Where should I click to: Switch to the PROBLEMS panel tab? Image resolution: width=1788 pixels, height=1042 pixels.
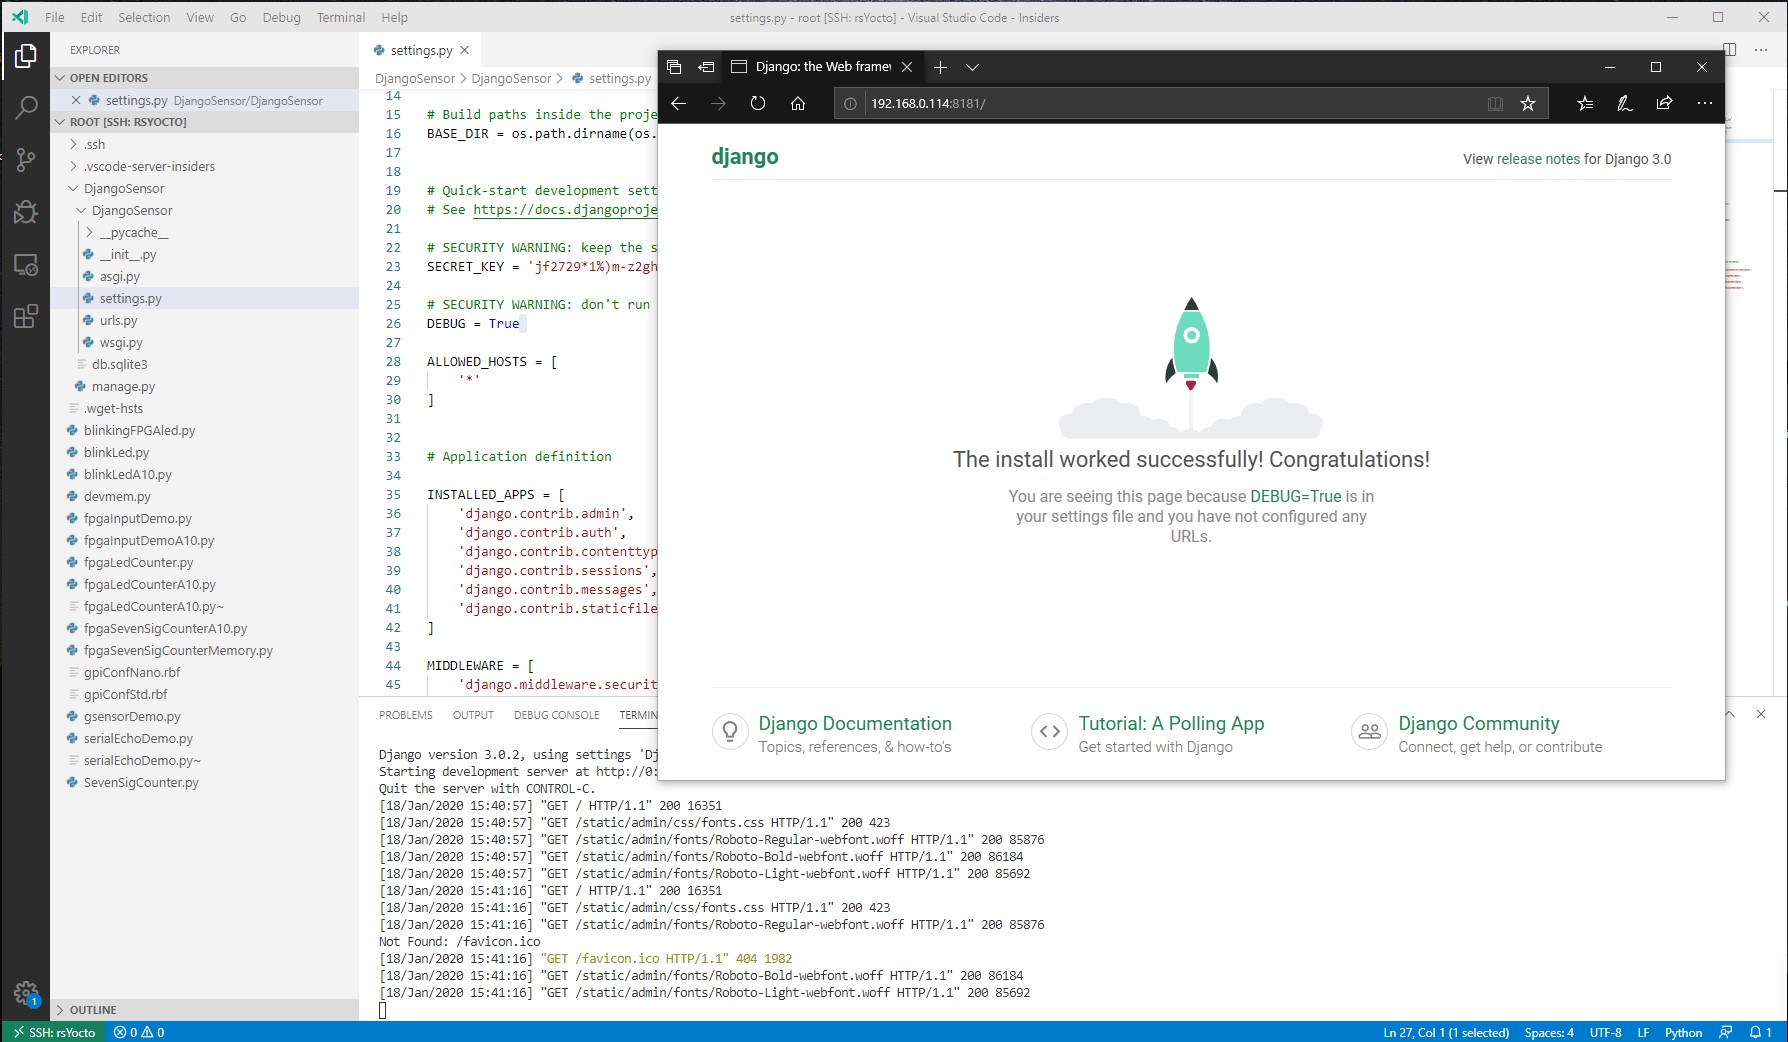pyautogui.click(x=405, y=715)
